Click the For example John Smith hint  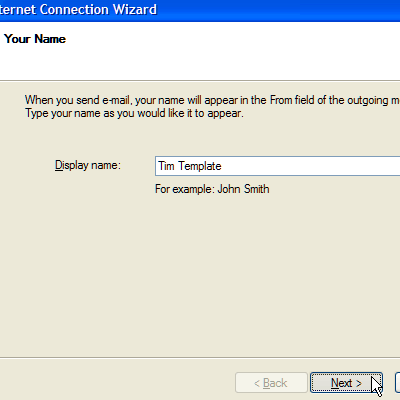coord(212,189)
